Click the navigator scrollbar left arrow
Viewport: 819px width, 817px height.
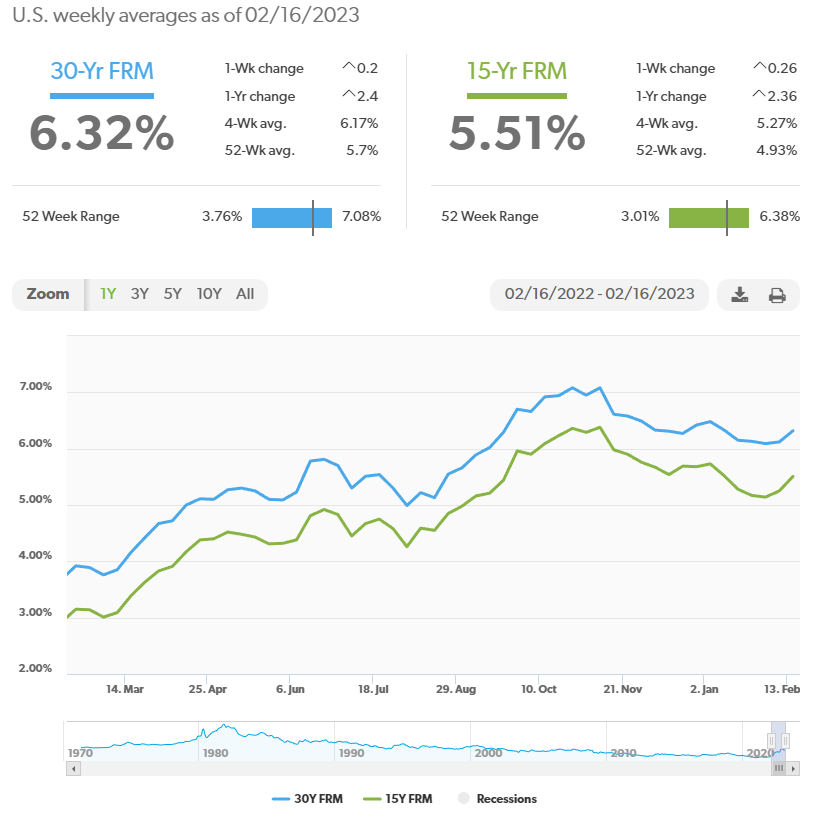pos(72,769)
